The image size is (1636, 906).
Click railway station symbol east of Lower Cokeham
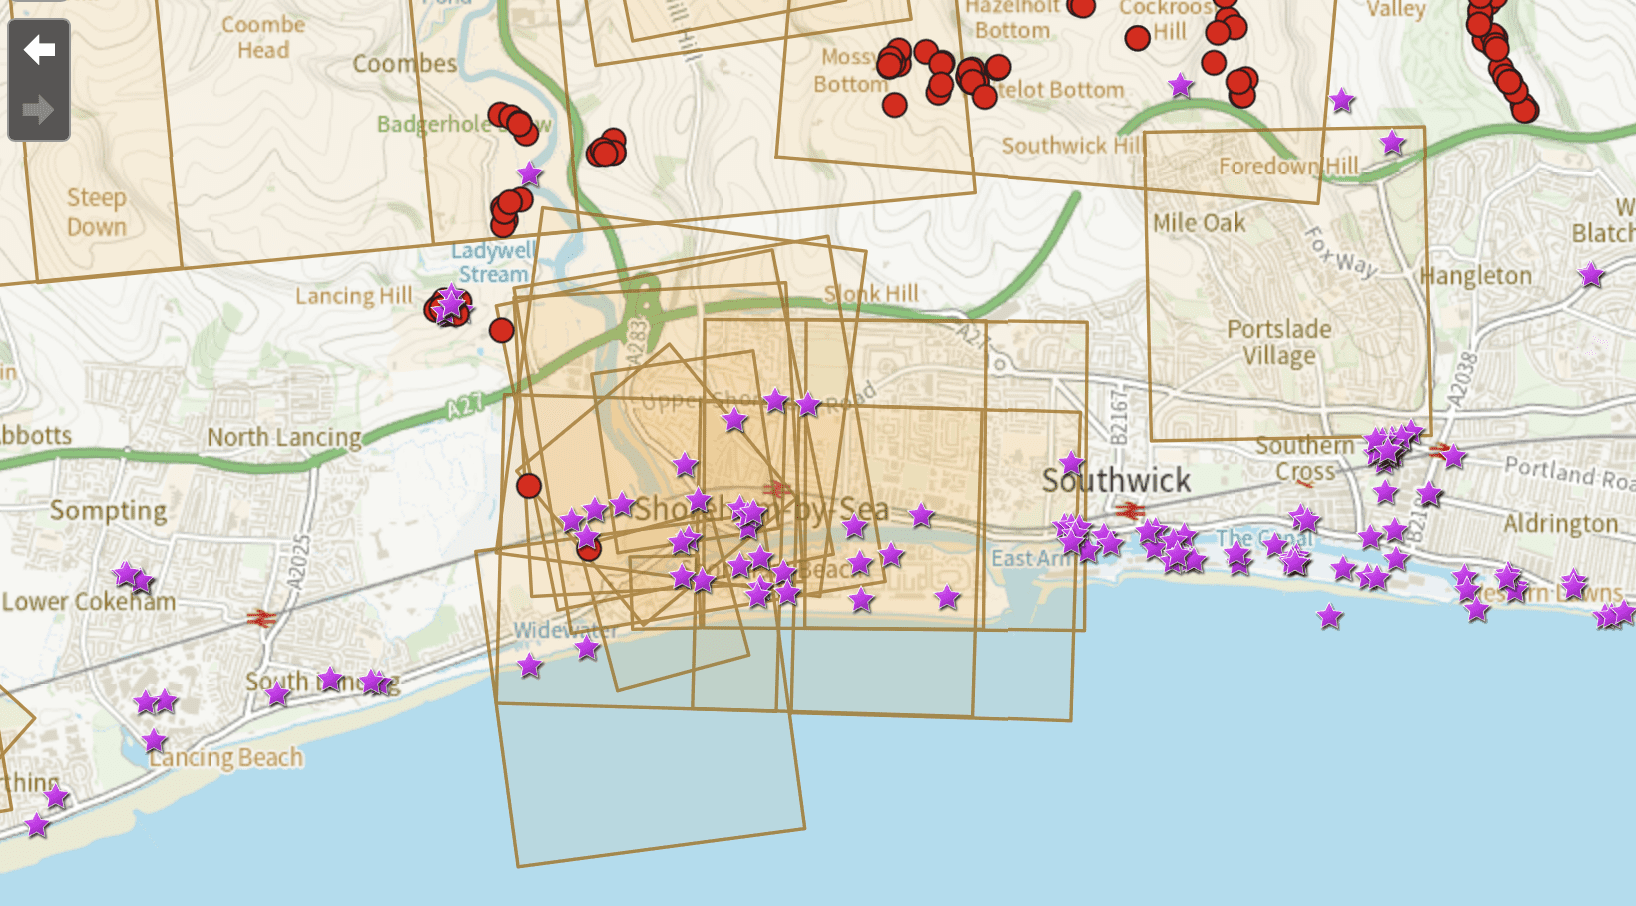(x=262, y=618)
